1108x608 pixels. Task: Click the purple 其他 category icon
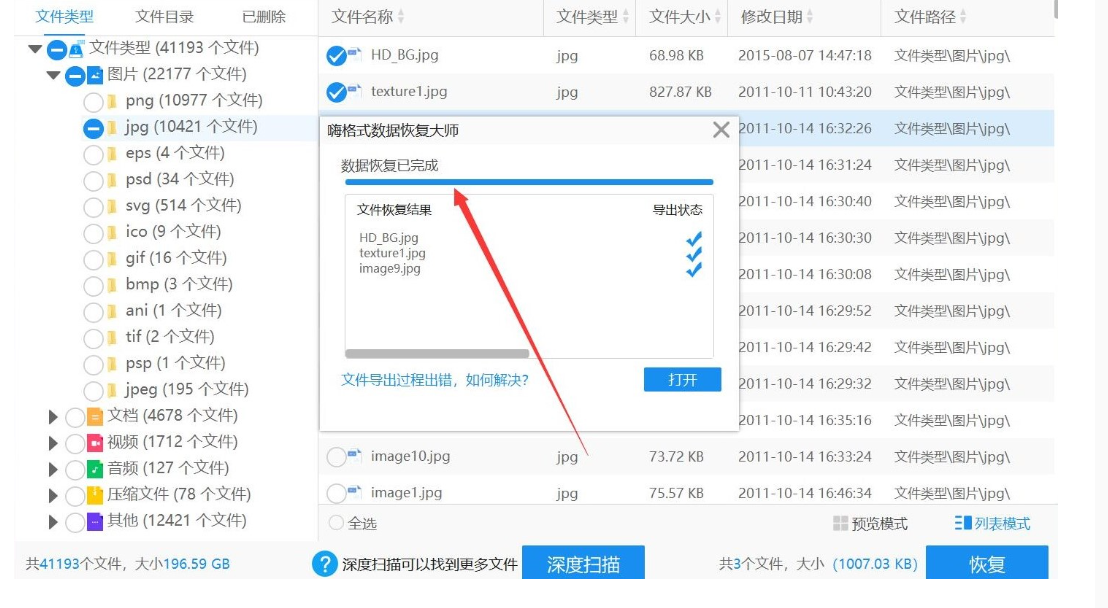[x=95, y=522]
